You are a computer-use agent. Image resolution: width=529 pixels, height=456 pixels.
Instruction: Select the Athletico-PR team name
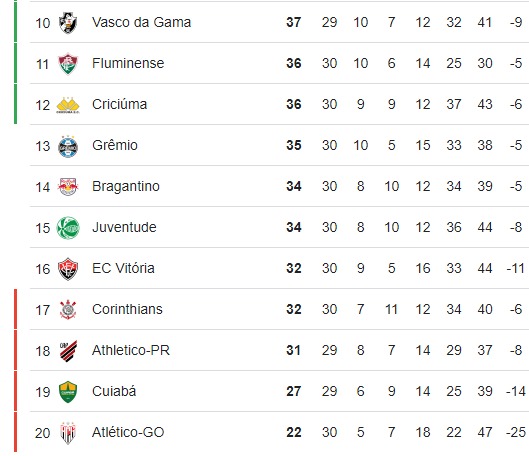click(131, 350)
